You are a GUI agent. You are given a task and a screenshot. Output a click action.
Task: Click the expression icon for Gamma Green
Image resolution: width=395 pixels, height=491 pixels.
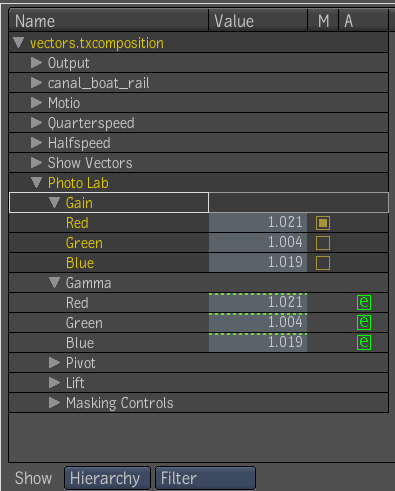tap(364, 322)
